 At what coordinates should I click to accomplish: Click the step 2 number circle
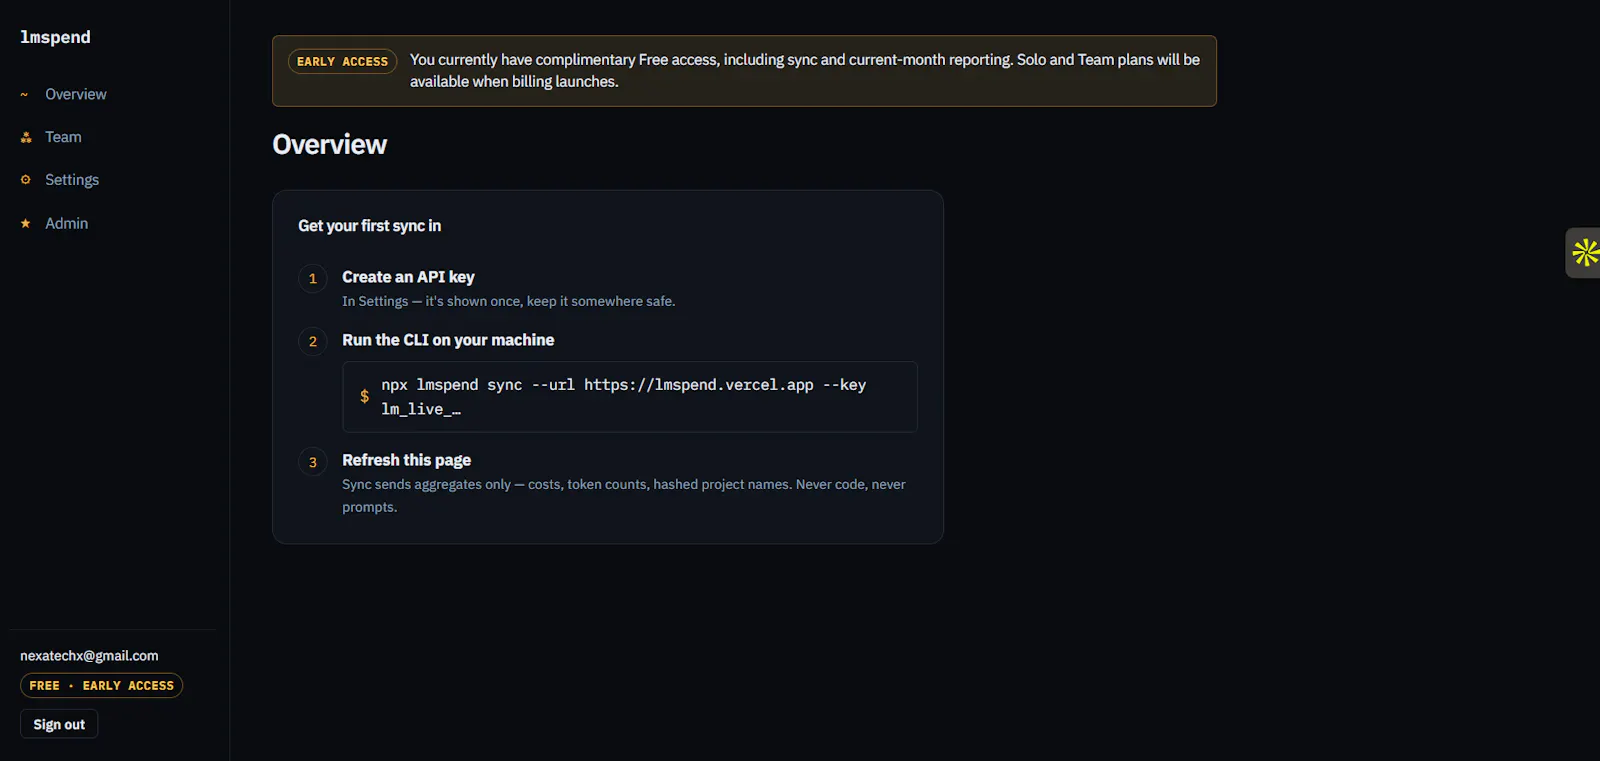(x=313, y=341)
